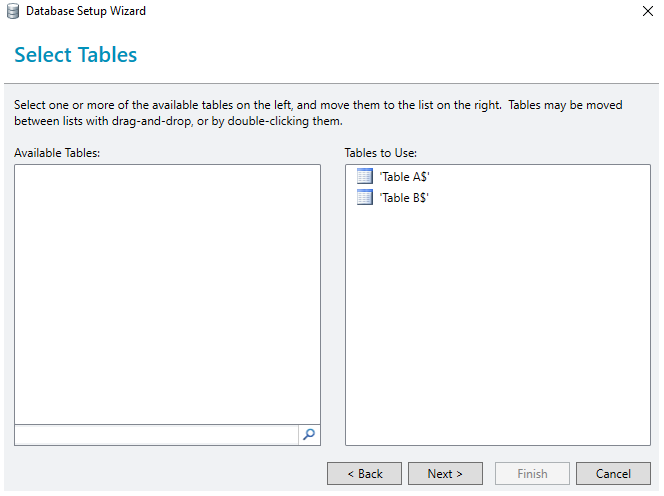This screenshot has width=664, height=496.
Task: Click the 'Select Tables' heading
Action: pyautogui.click(x=76, y=55)
